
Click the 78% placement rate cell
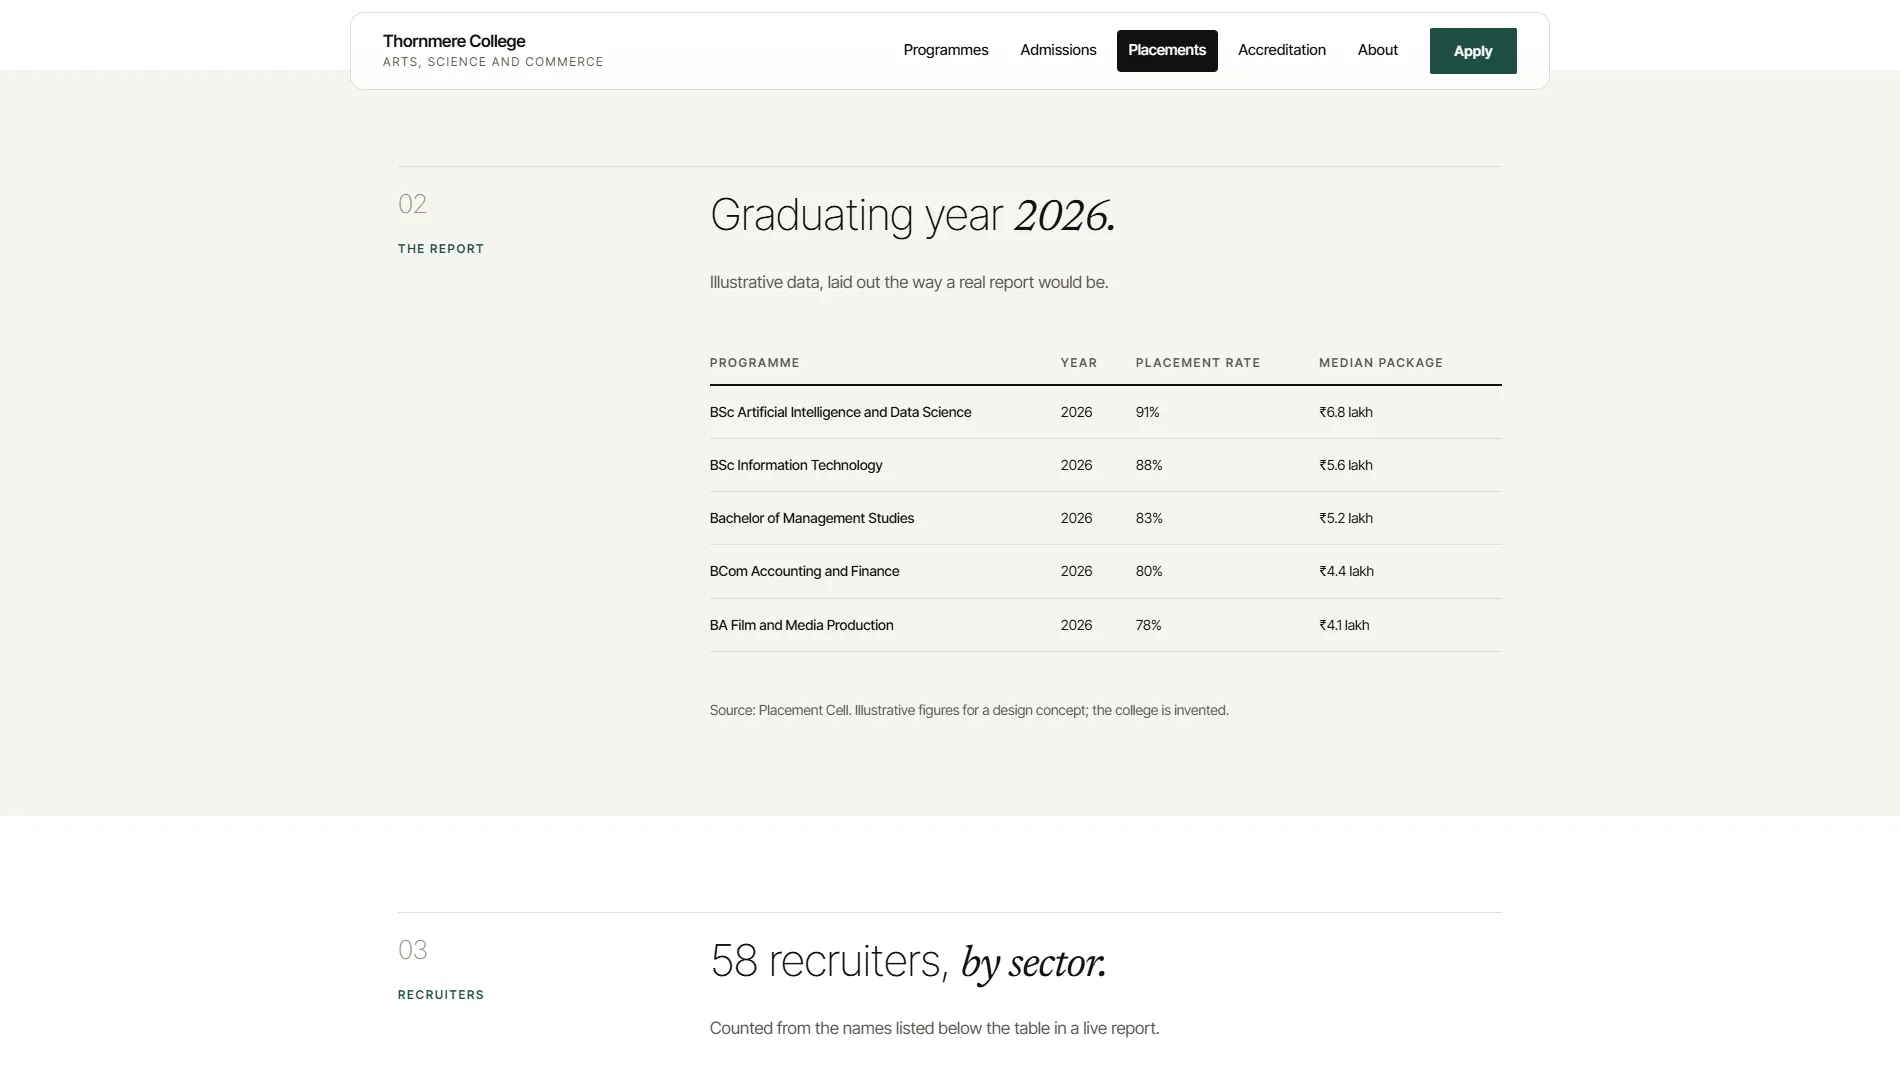pyautogui.click(x=1148, y=625)
